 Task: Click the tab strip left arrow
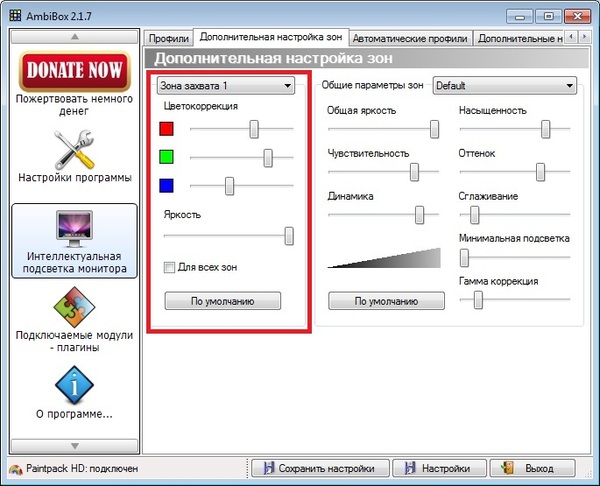pos(571,37)
